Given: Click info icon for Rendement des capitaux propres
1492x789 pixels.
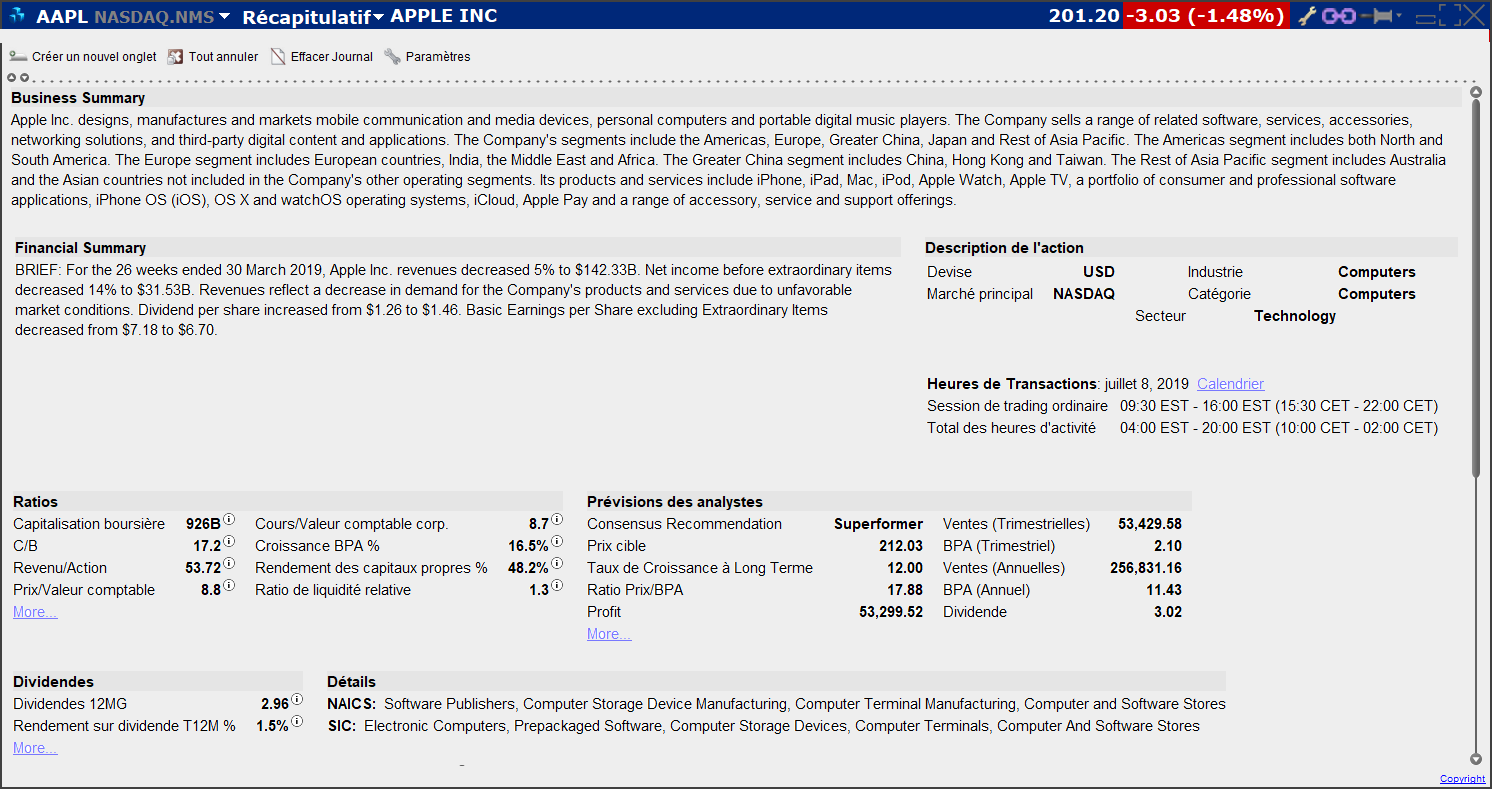Looking at the screenshot, I should [x=557, y=563].
